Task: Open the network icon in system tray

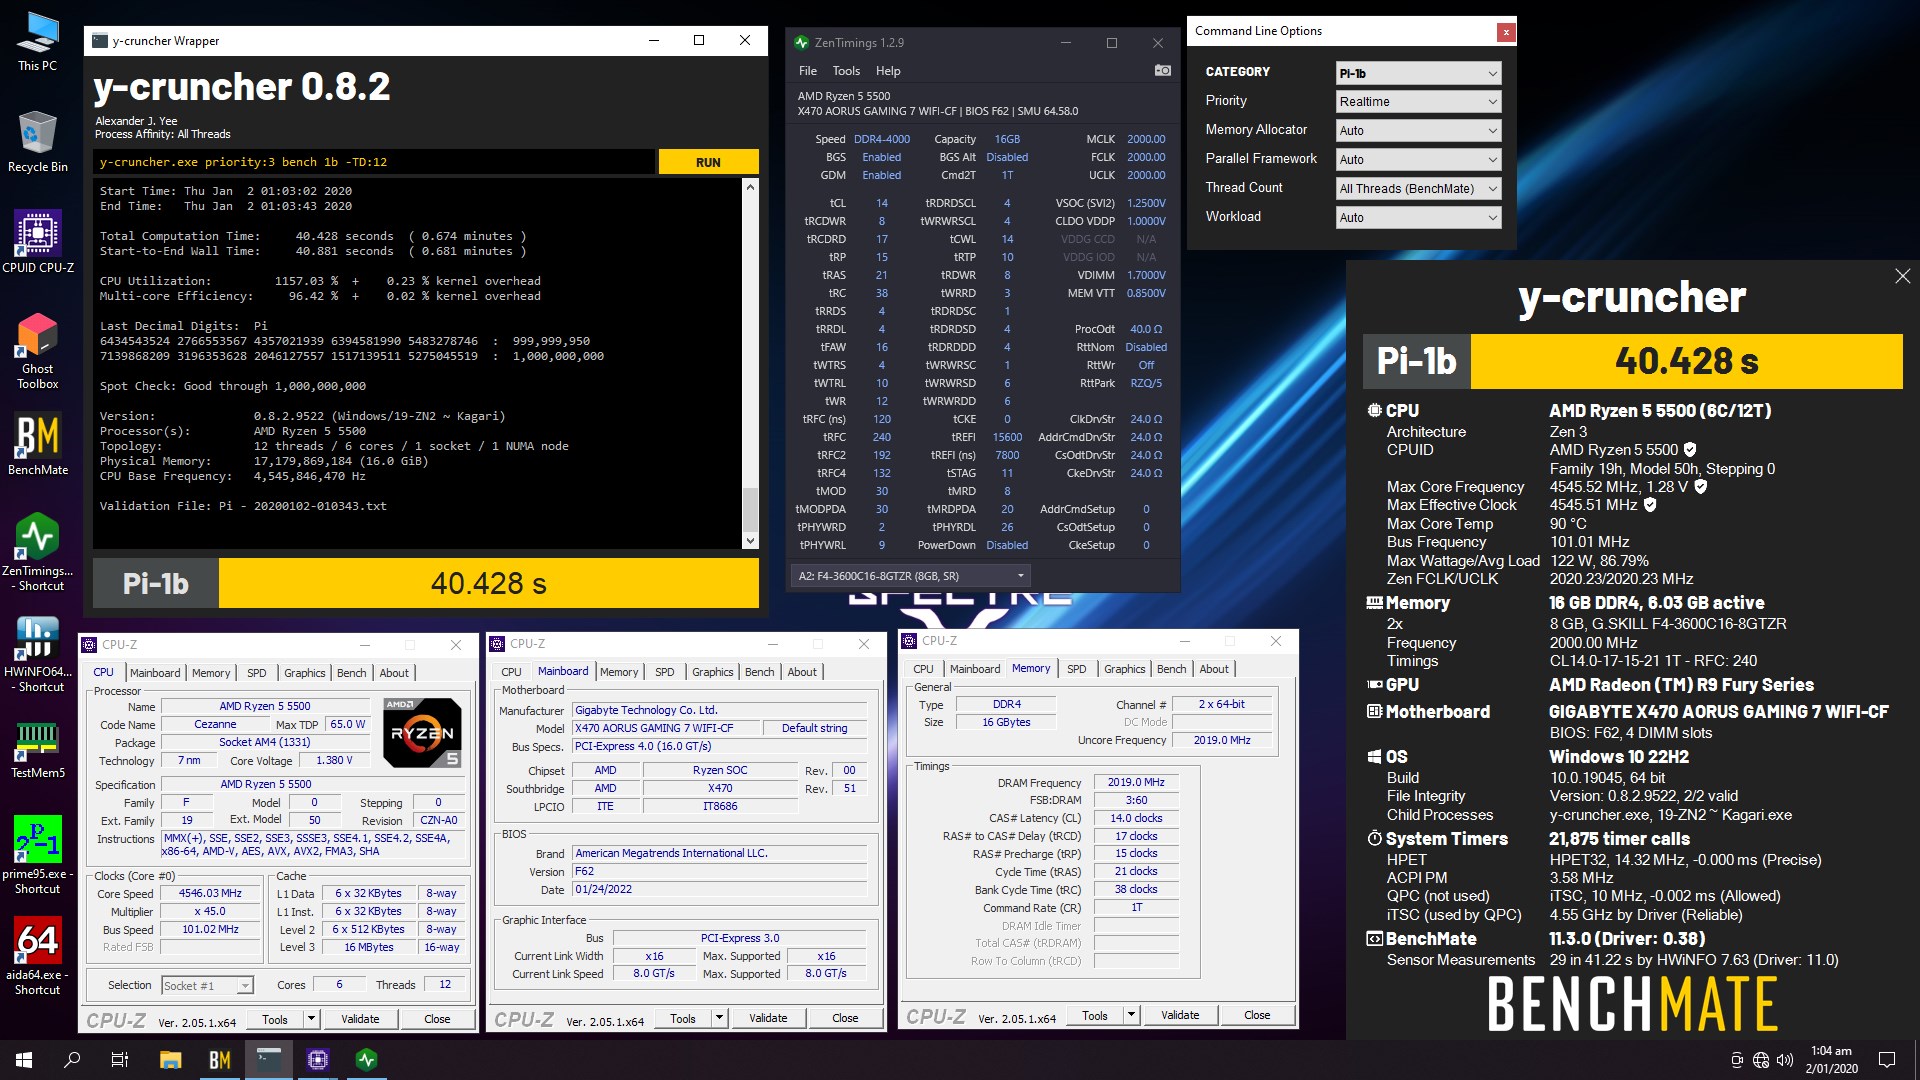Action: click(x=1761, y=1060)
